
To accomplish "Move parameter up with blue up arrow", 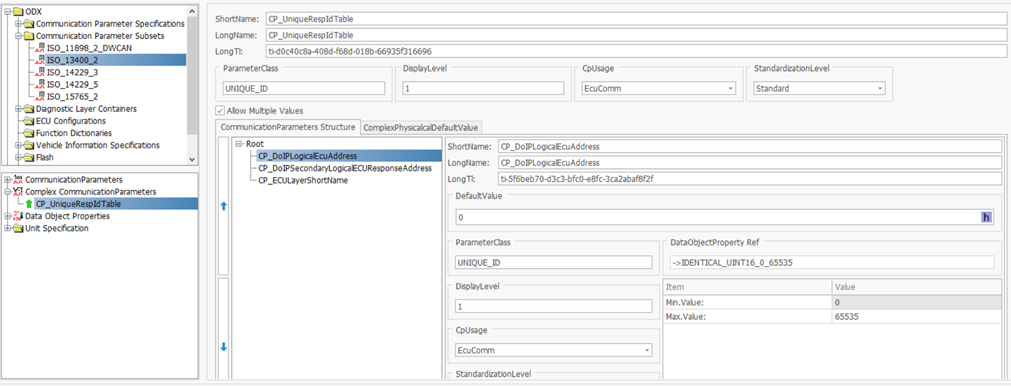I will [224, 207].
